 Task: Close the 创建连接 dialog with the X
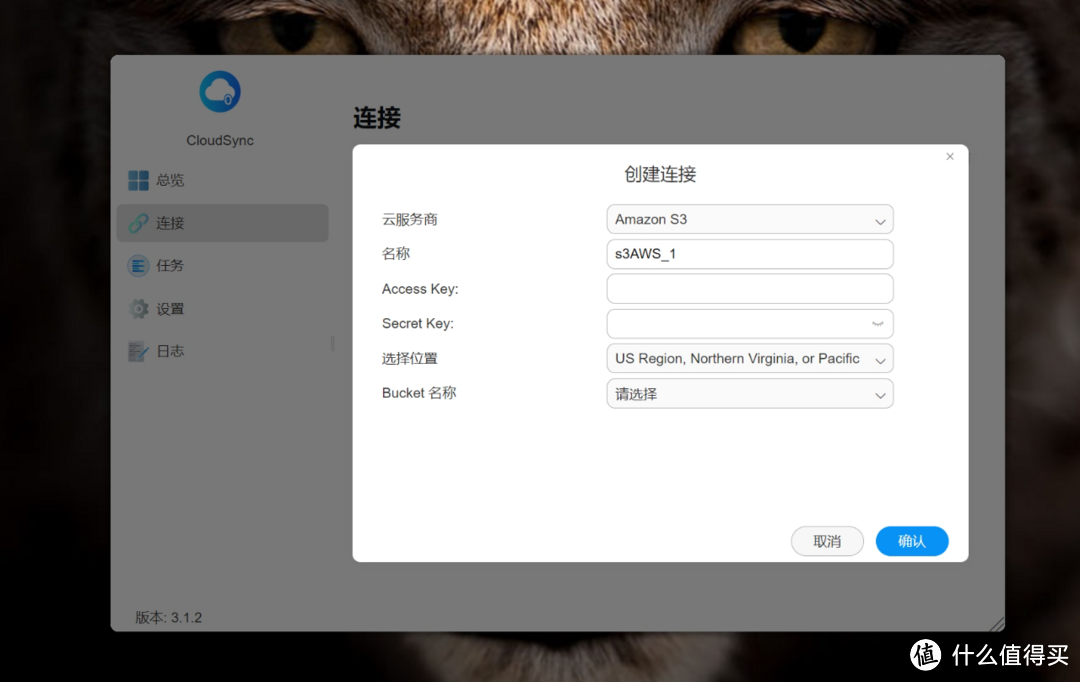coord(950,156)
